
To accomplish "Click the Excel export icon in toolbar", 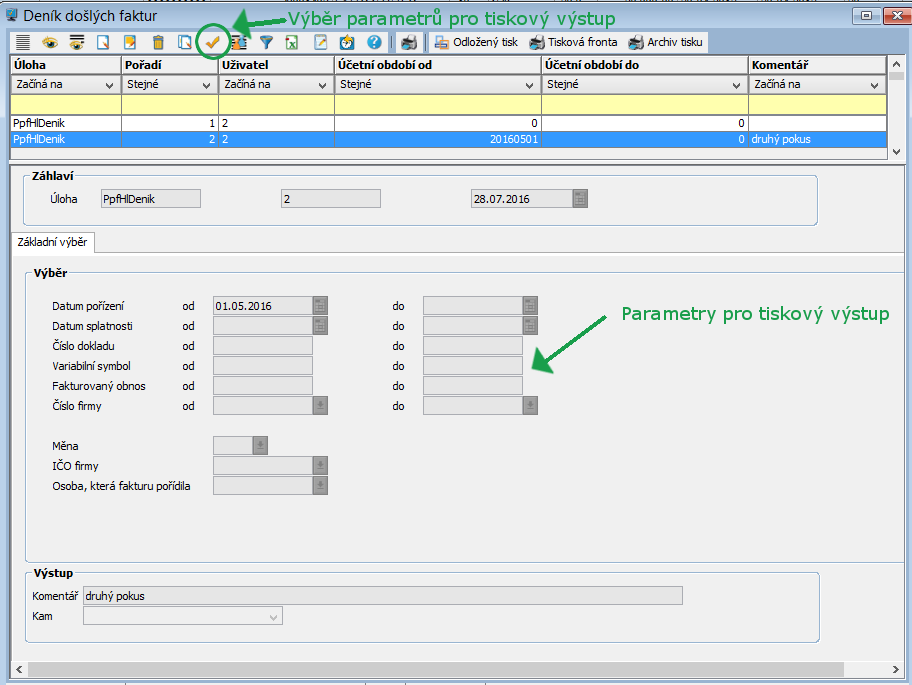I will (293, 42).
